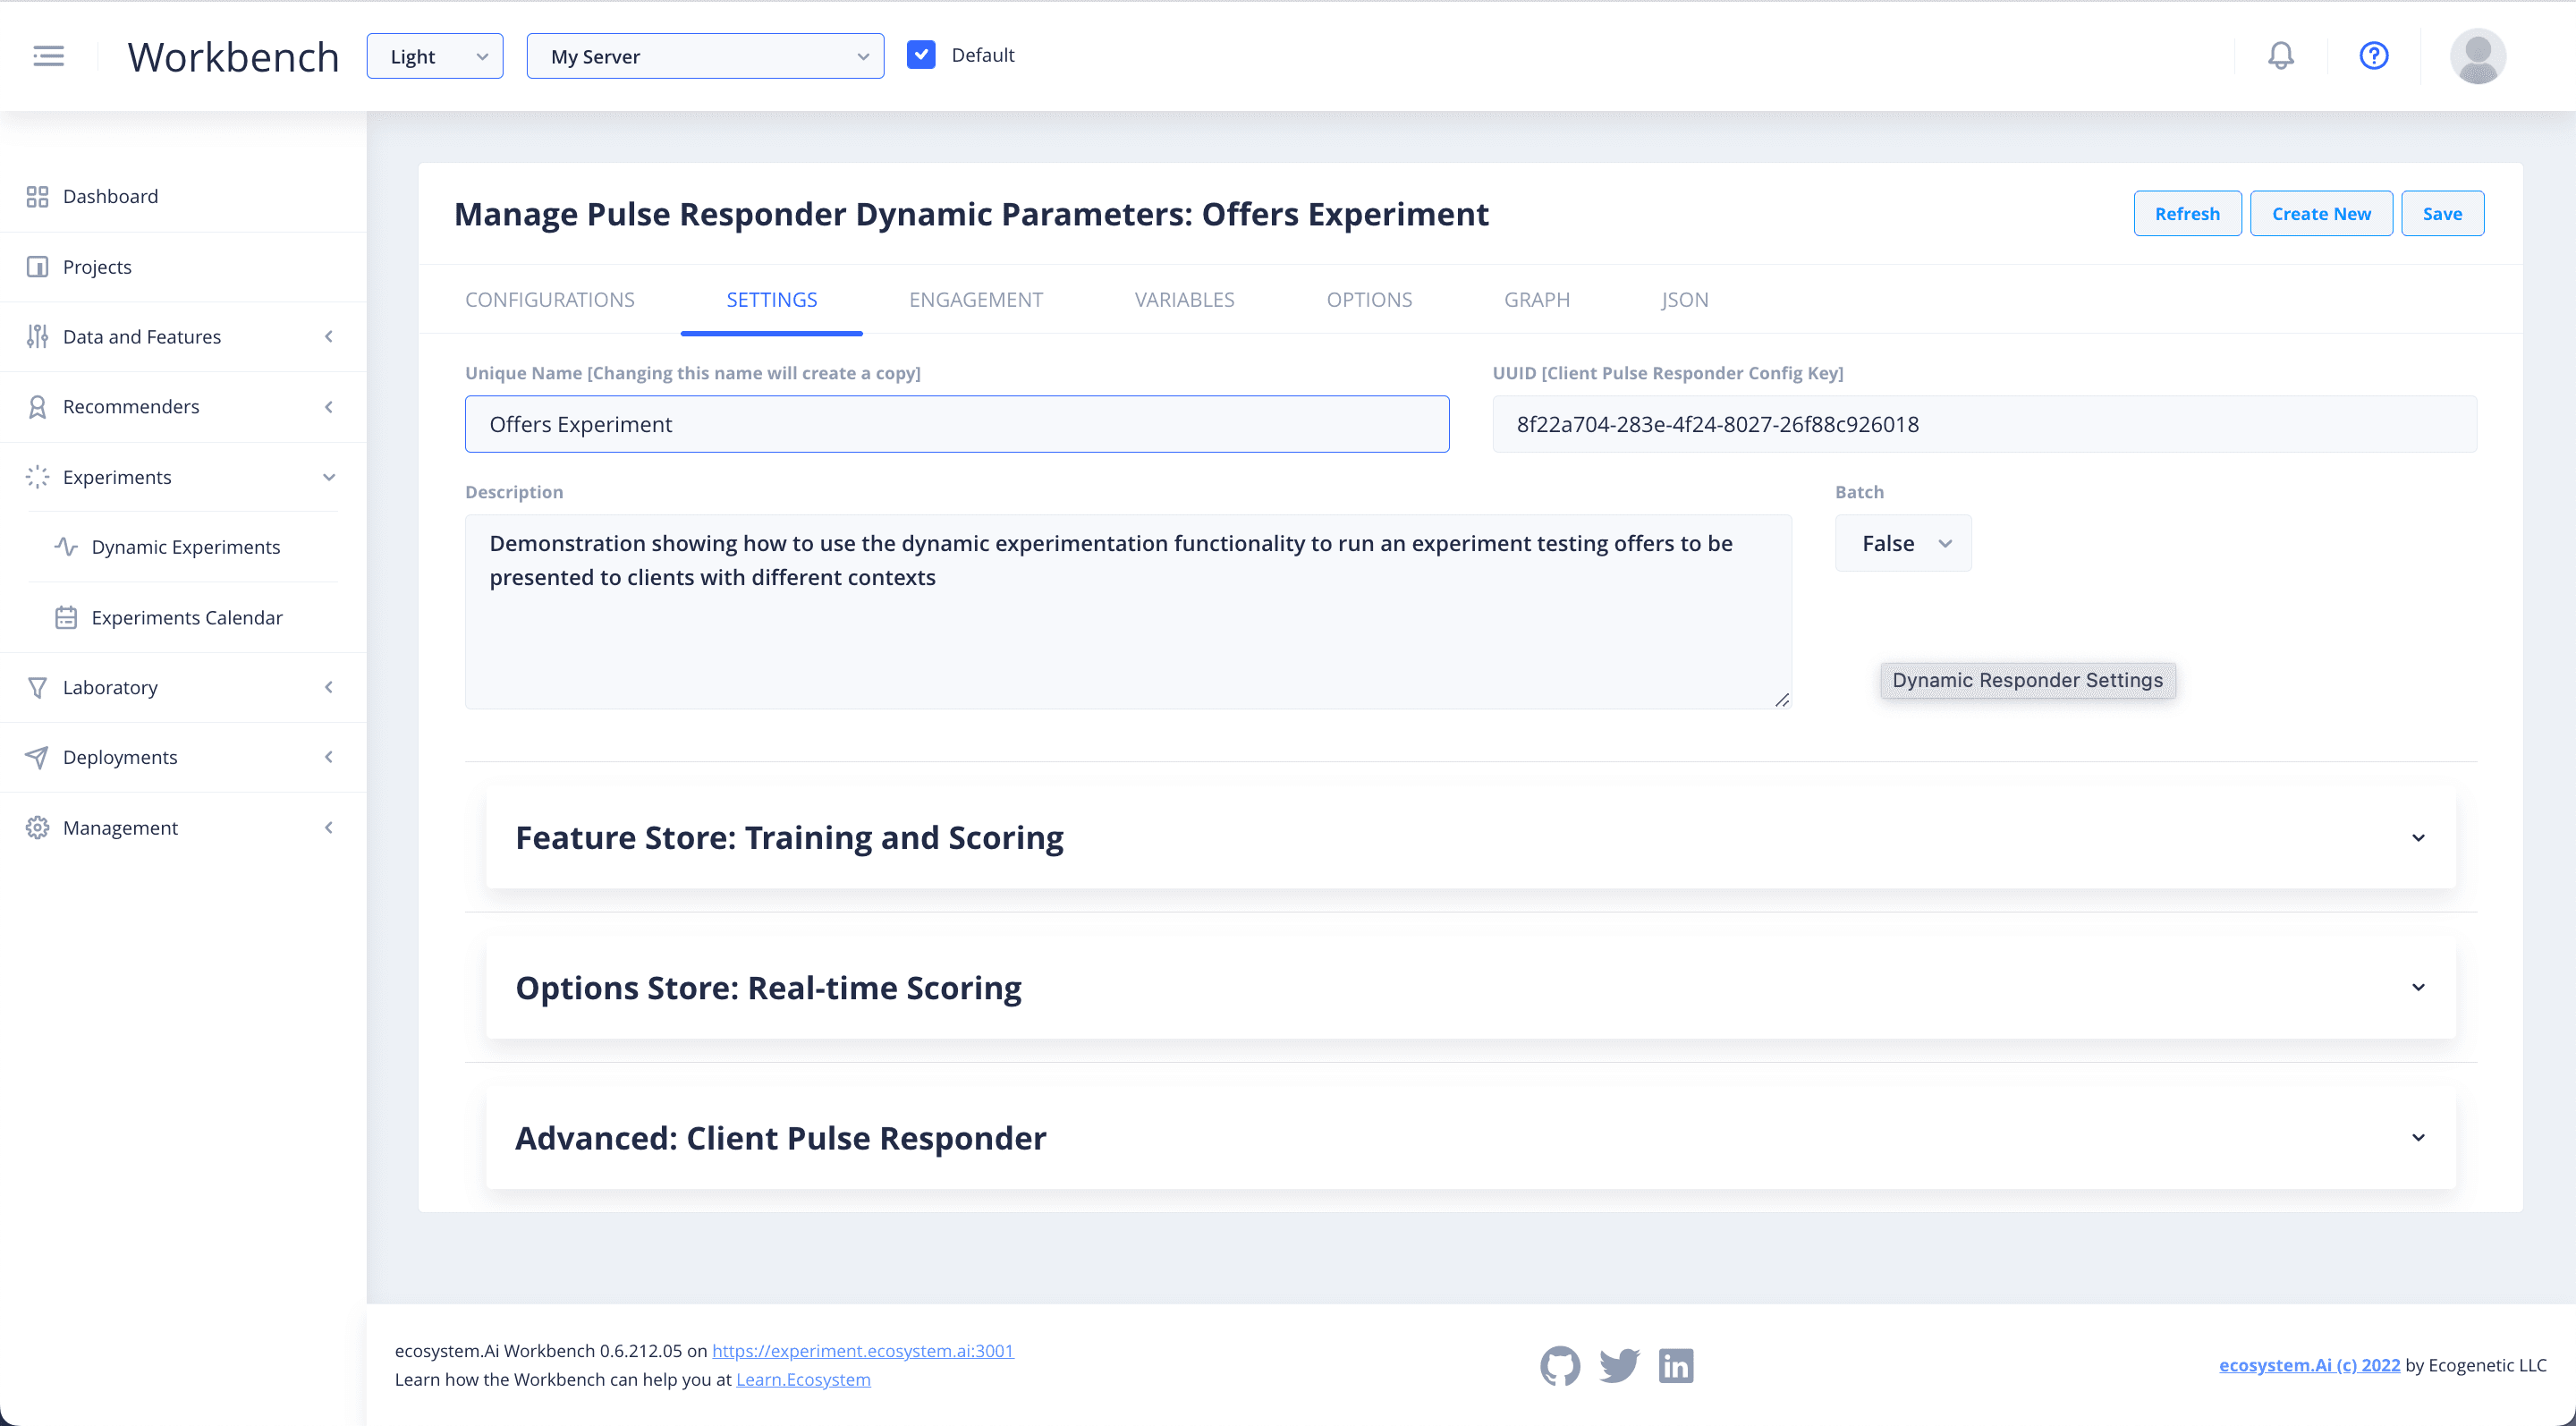Toggle the Default server checkbox

coord(919,55)
